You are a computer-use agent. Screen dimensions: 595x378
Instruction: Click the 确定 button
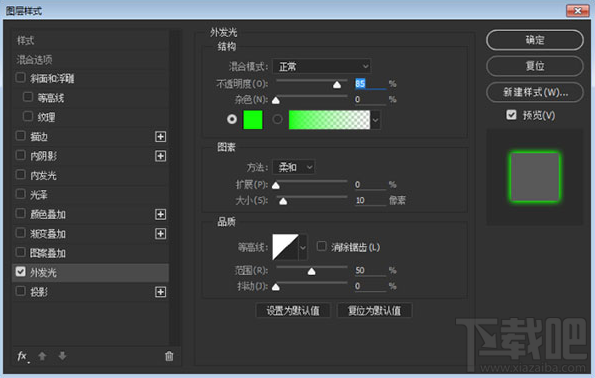534,40
